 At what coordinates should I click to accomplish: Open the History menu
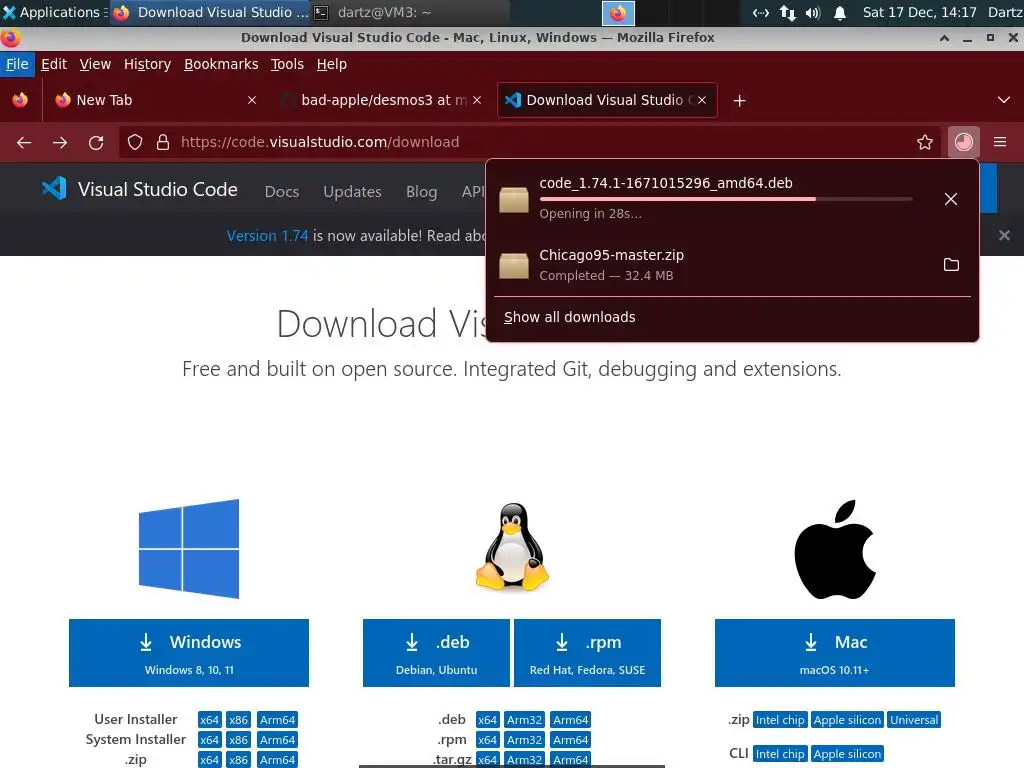click(x=148, y=64)
